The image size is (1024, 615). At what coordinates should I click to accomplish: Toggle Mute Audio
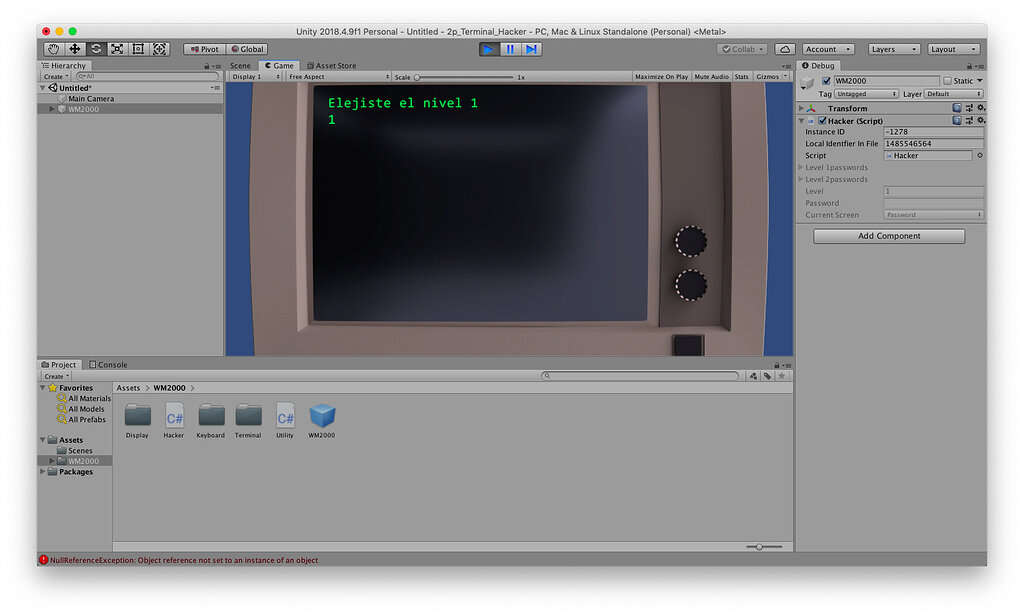(711, 76)
